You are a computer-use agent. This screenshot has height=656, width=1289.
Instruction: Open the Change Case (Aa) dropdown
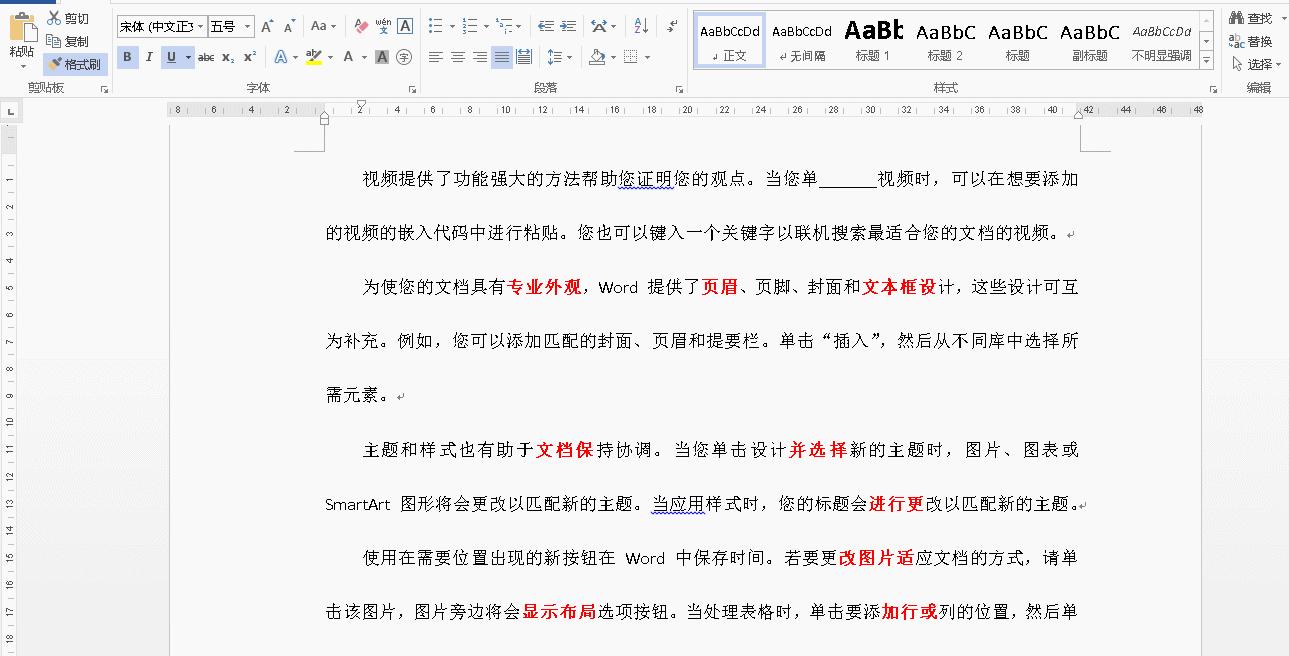321,26
